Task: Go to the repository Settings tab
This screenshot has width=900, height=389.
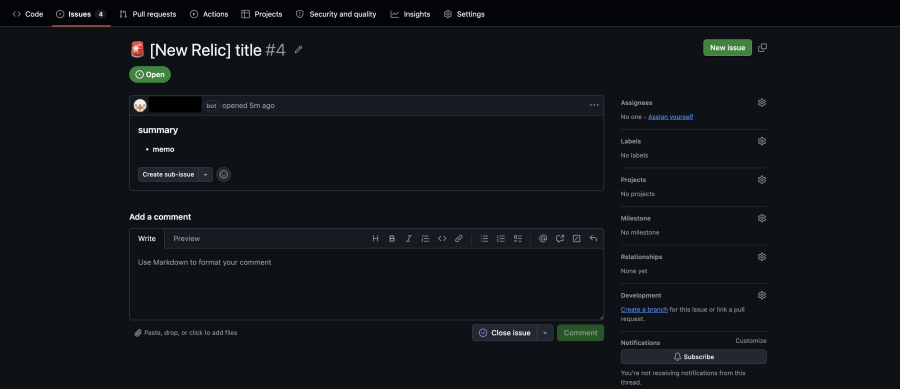Action: 464,14
